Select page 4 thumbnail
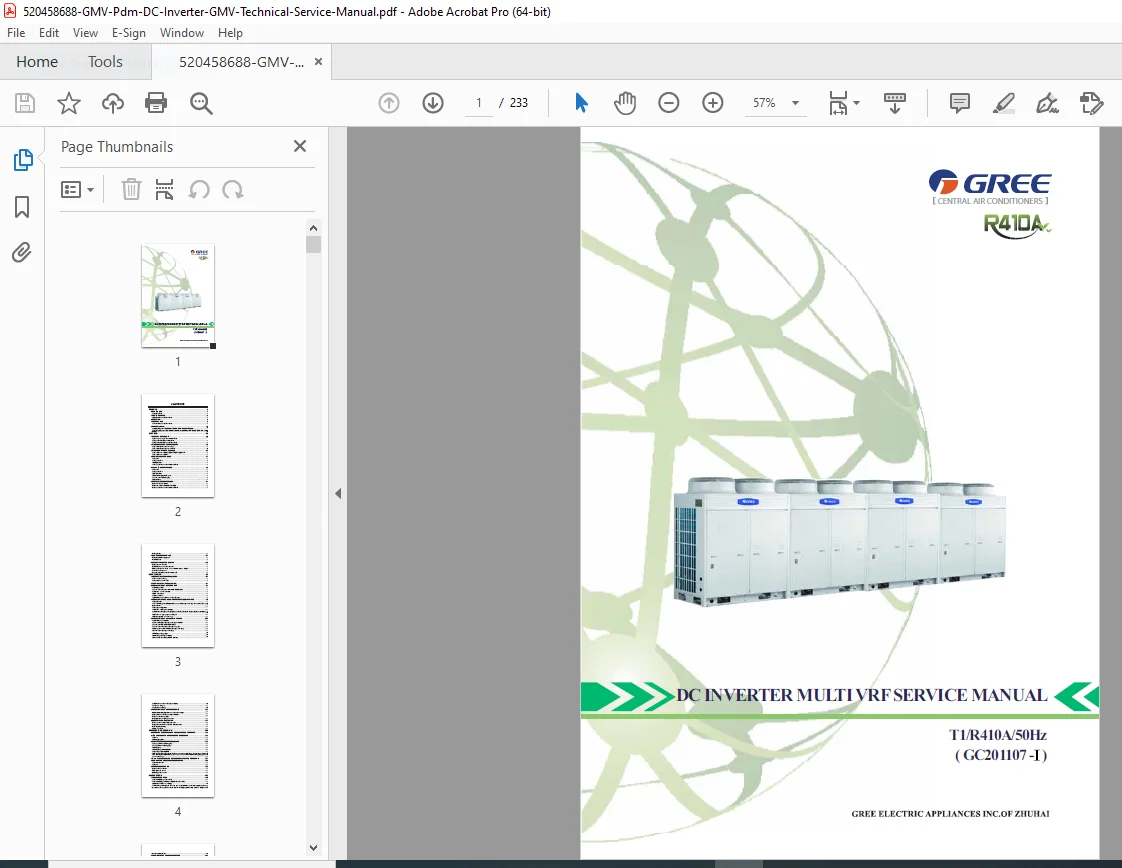 point(178,746)
